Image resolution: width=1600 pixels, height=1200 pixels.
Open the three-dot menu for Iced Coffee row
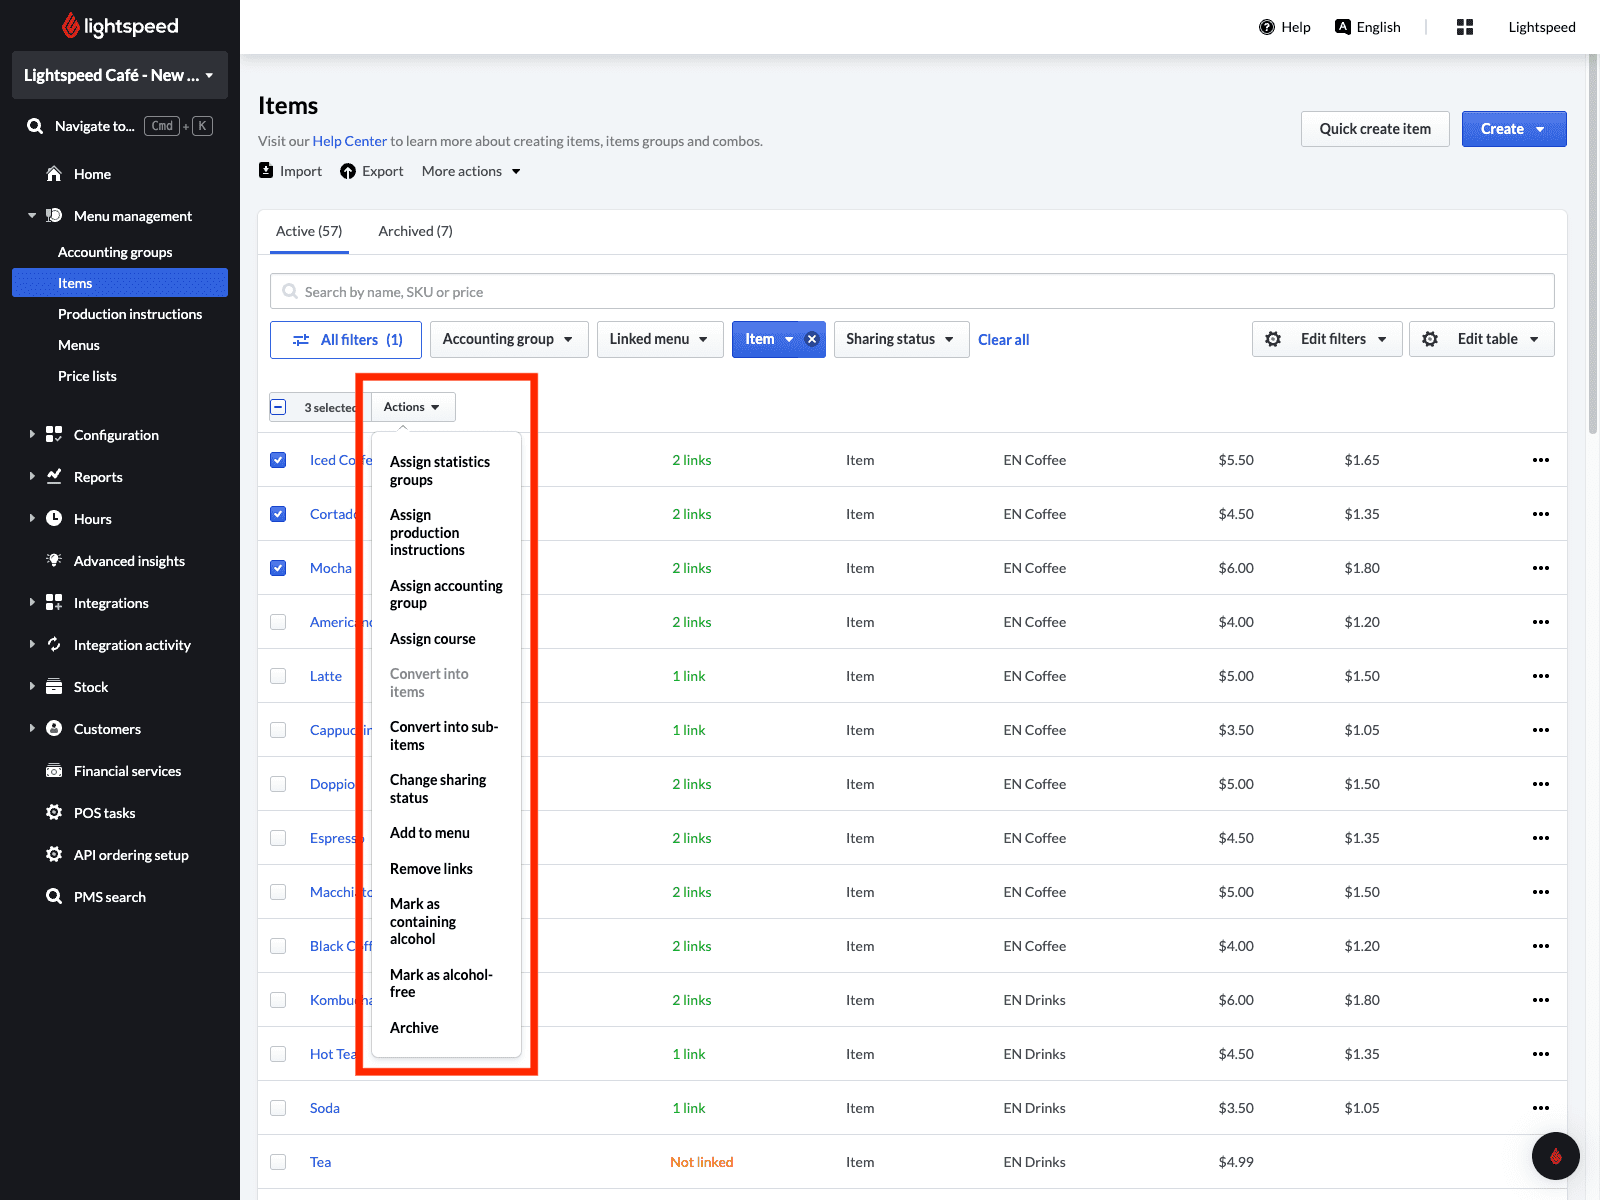pos(1540,460)
